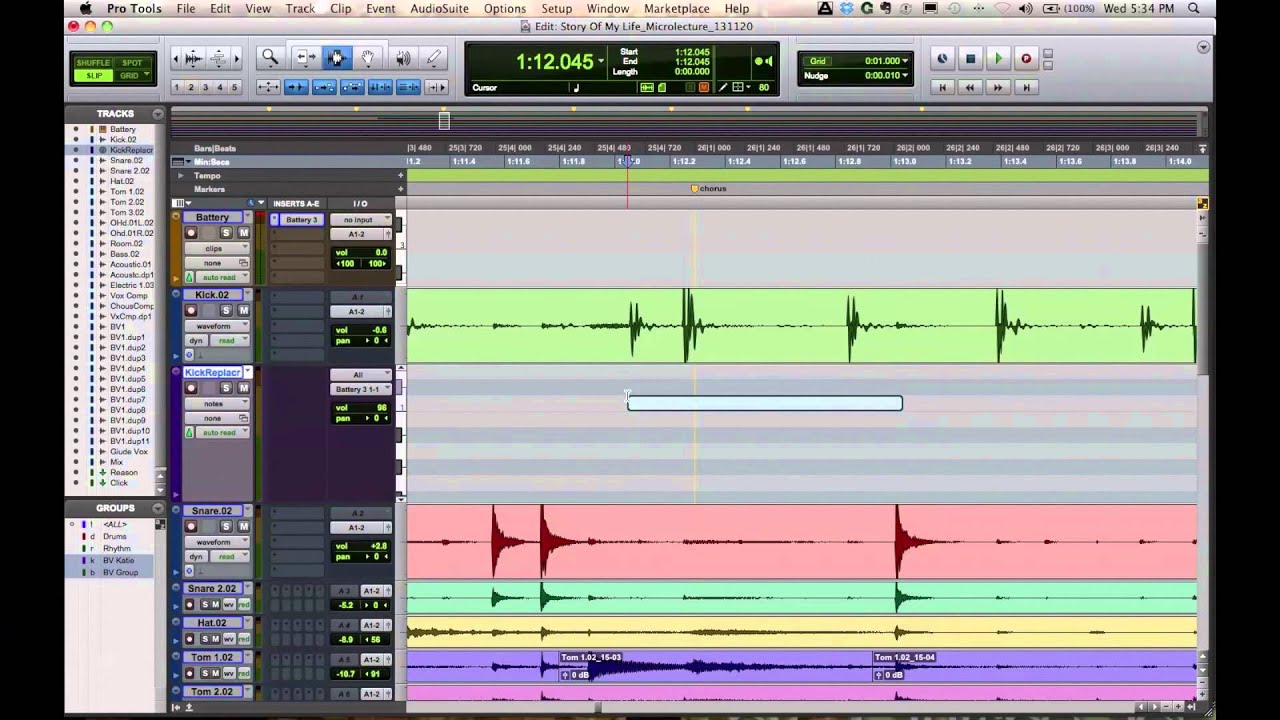Open Battery track 'no input' selector
1280x720 pixels.
360,219
